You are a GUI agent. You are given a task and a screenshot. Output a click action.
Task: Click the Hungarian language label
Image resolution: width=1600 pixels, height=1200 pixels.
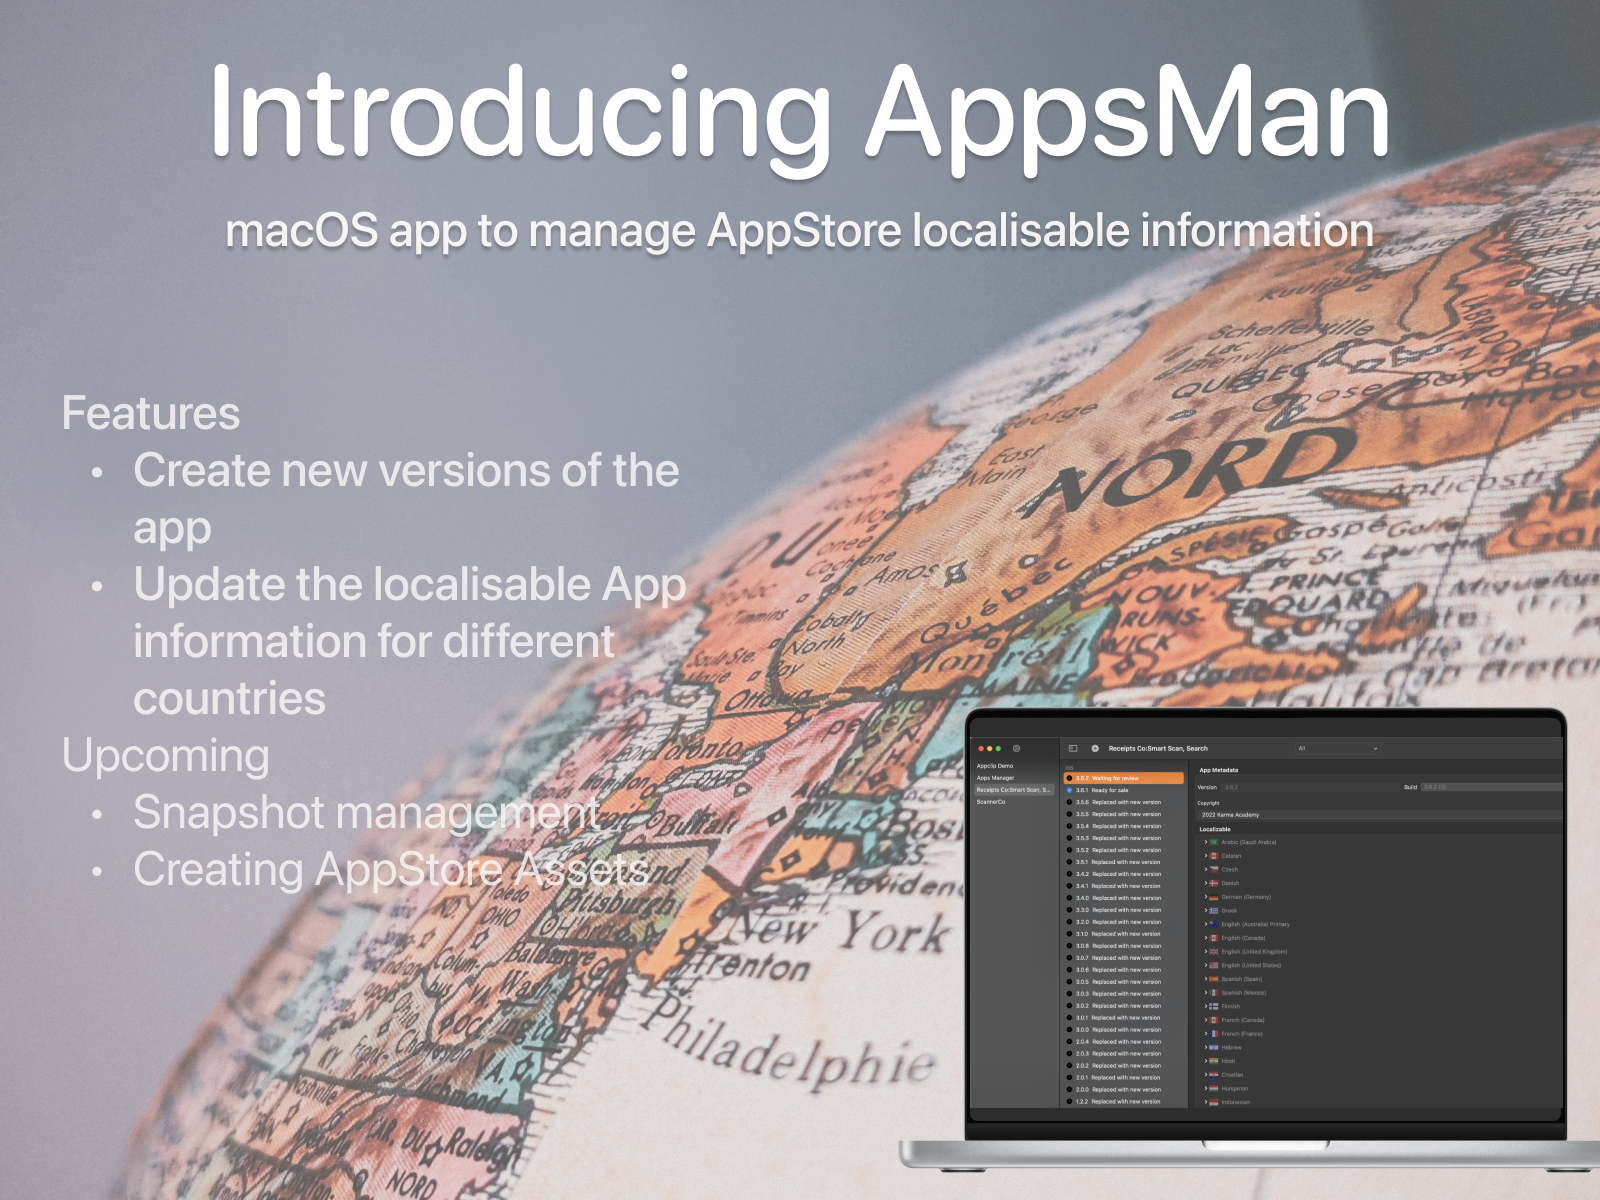[1235, 1088]
